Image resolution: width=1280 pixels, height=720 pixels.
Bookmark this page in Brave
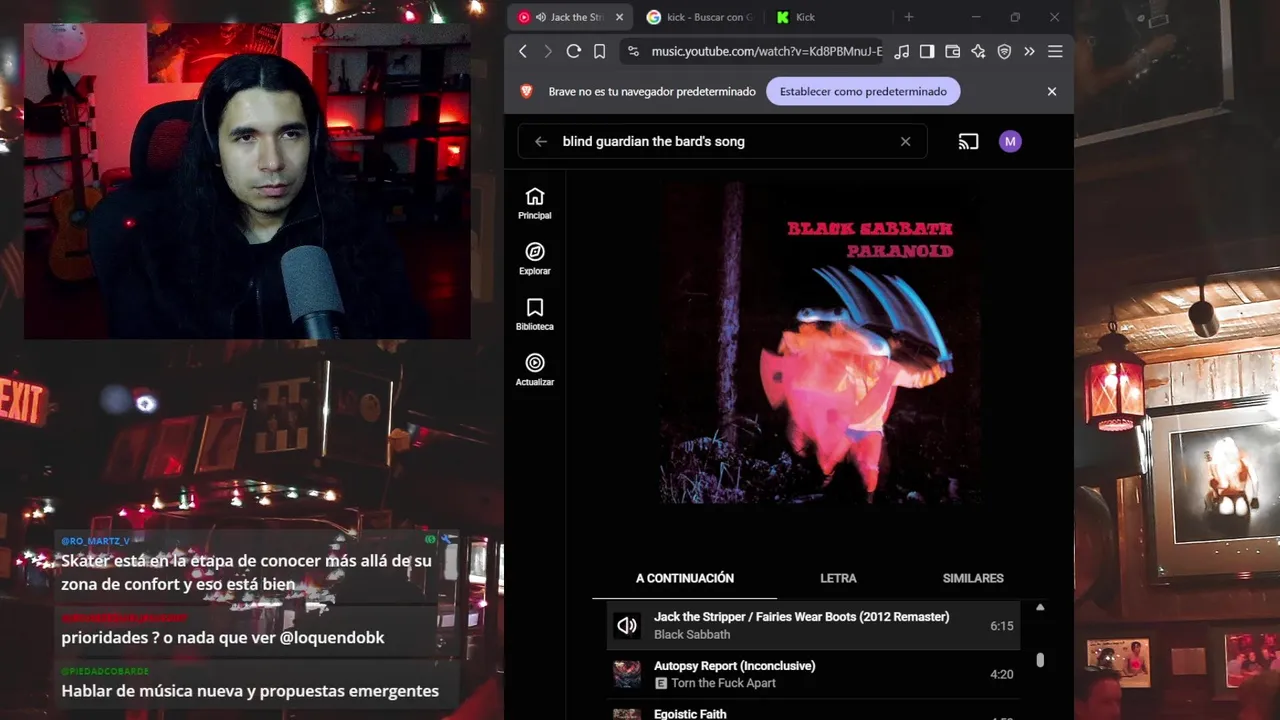pyautogui.click(x=599, y=51)
